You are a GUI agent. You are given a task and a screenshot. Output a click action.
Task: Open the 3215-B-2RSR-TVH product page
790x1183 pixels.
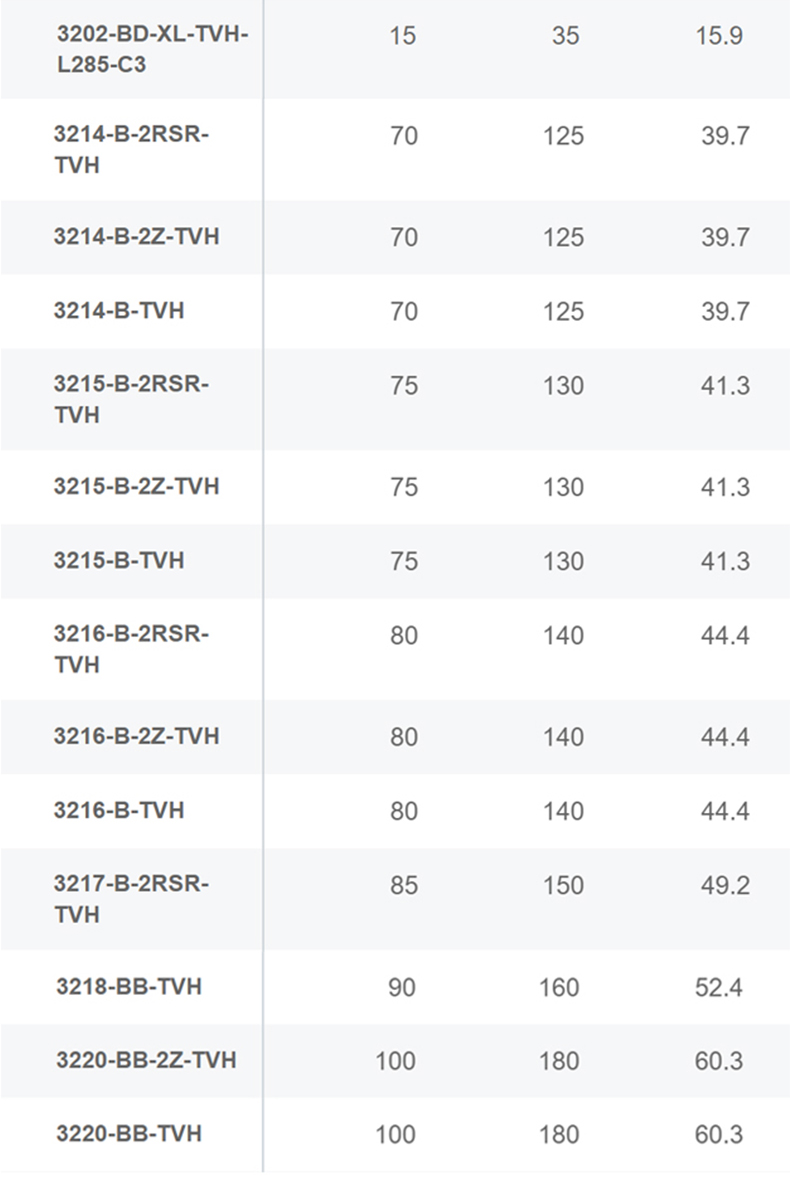point(131,399)
